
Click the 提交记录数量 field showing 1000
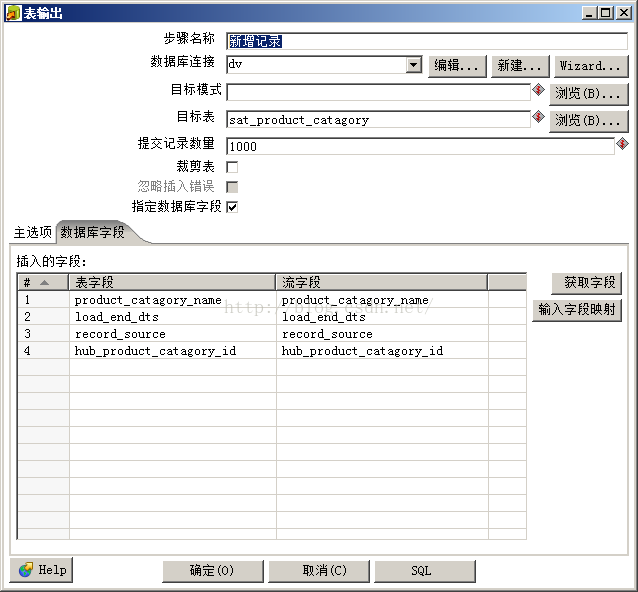(x=420, y=146)
